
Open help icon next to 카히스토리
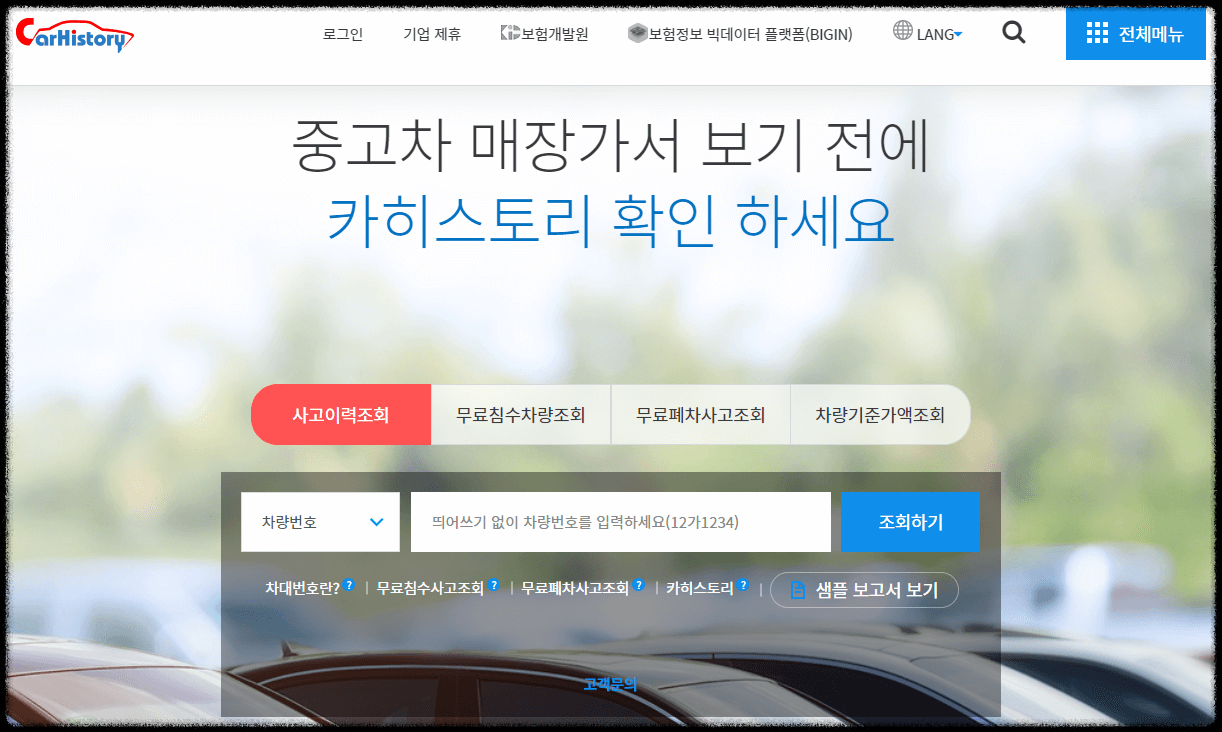[x=743, y=585]
